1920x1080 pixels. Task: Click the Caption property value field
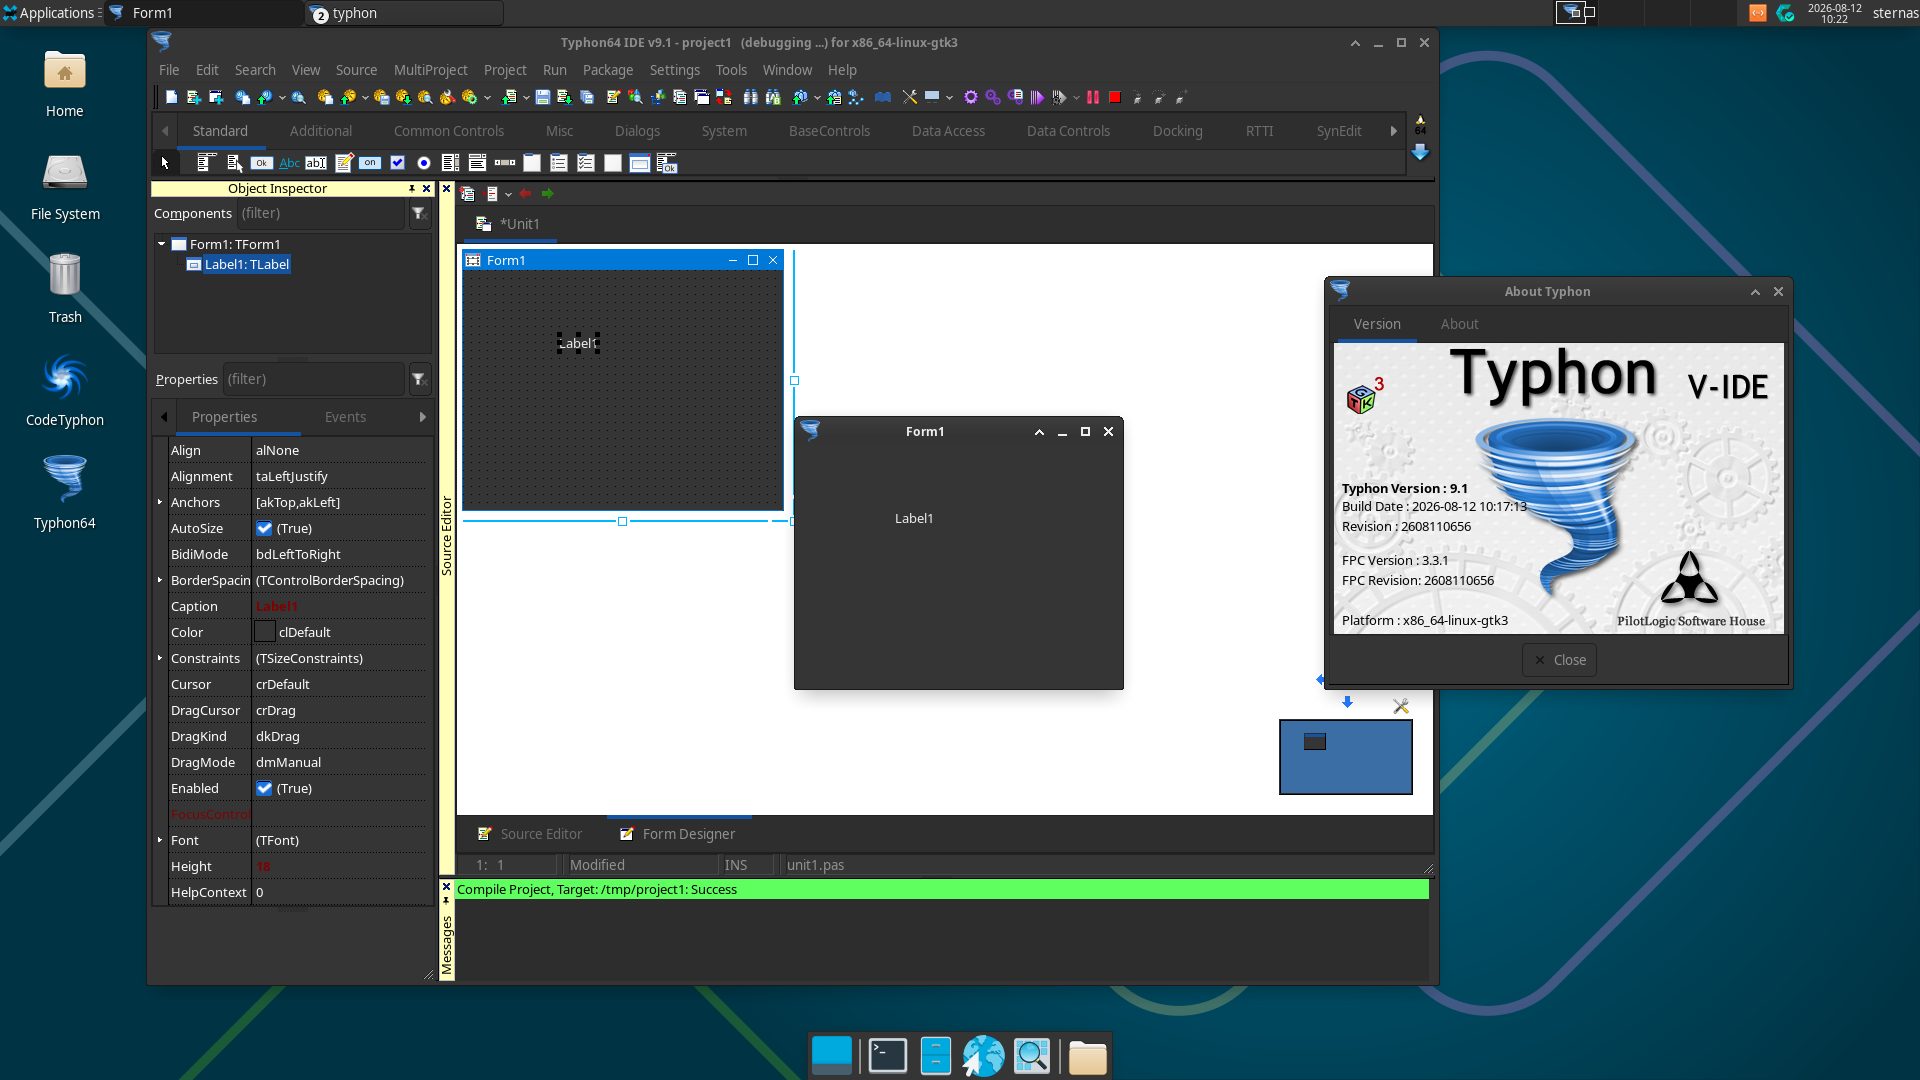pos(341,606)
